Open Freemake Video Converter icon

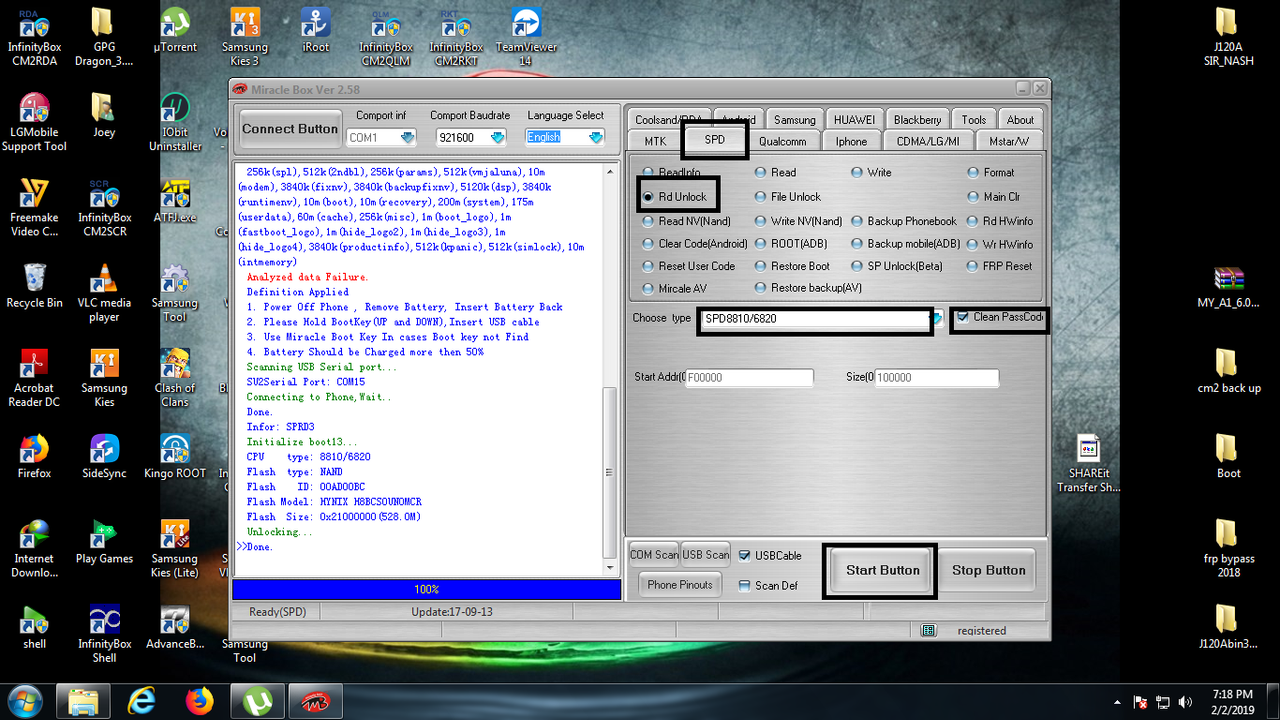point(34,207)
